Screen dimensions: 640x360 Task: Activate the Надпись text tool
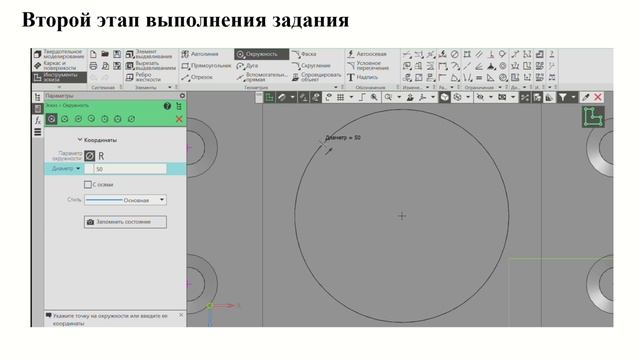[x=362, y=77]
